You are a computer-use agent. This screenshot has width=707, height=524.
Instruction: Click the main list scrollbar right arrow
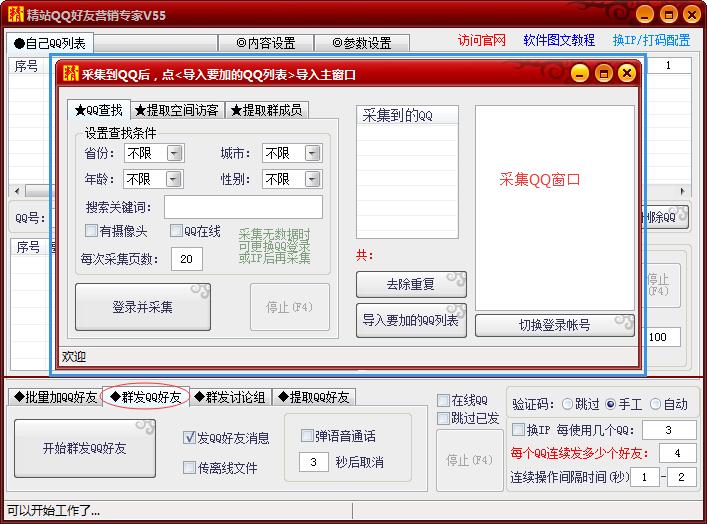pyautogui.click(x=683, y=191)
